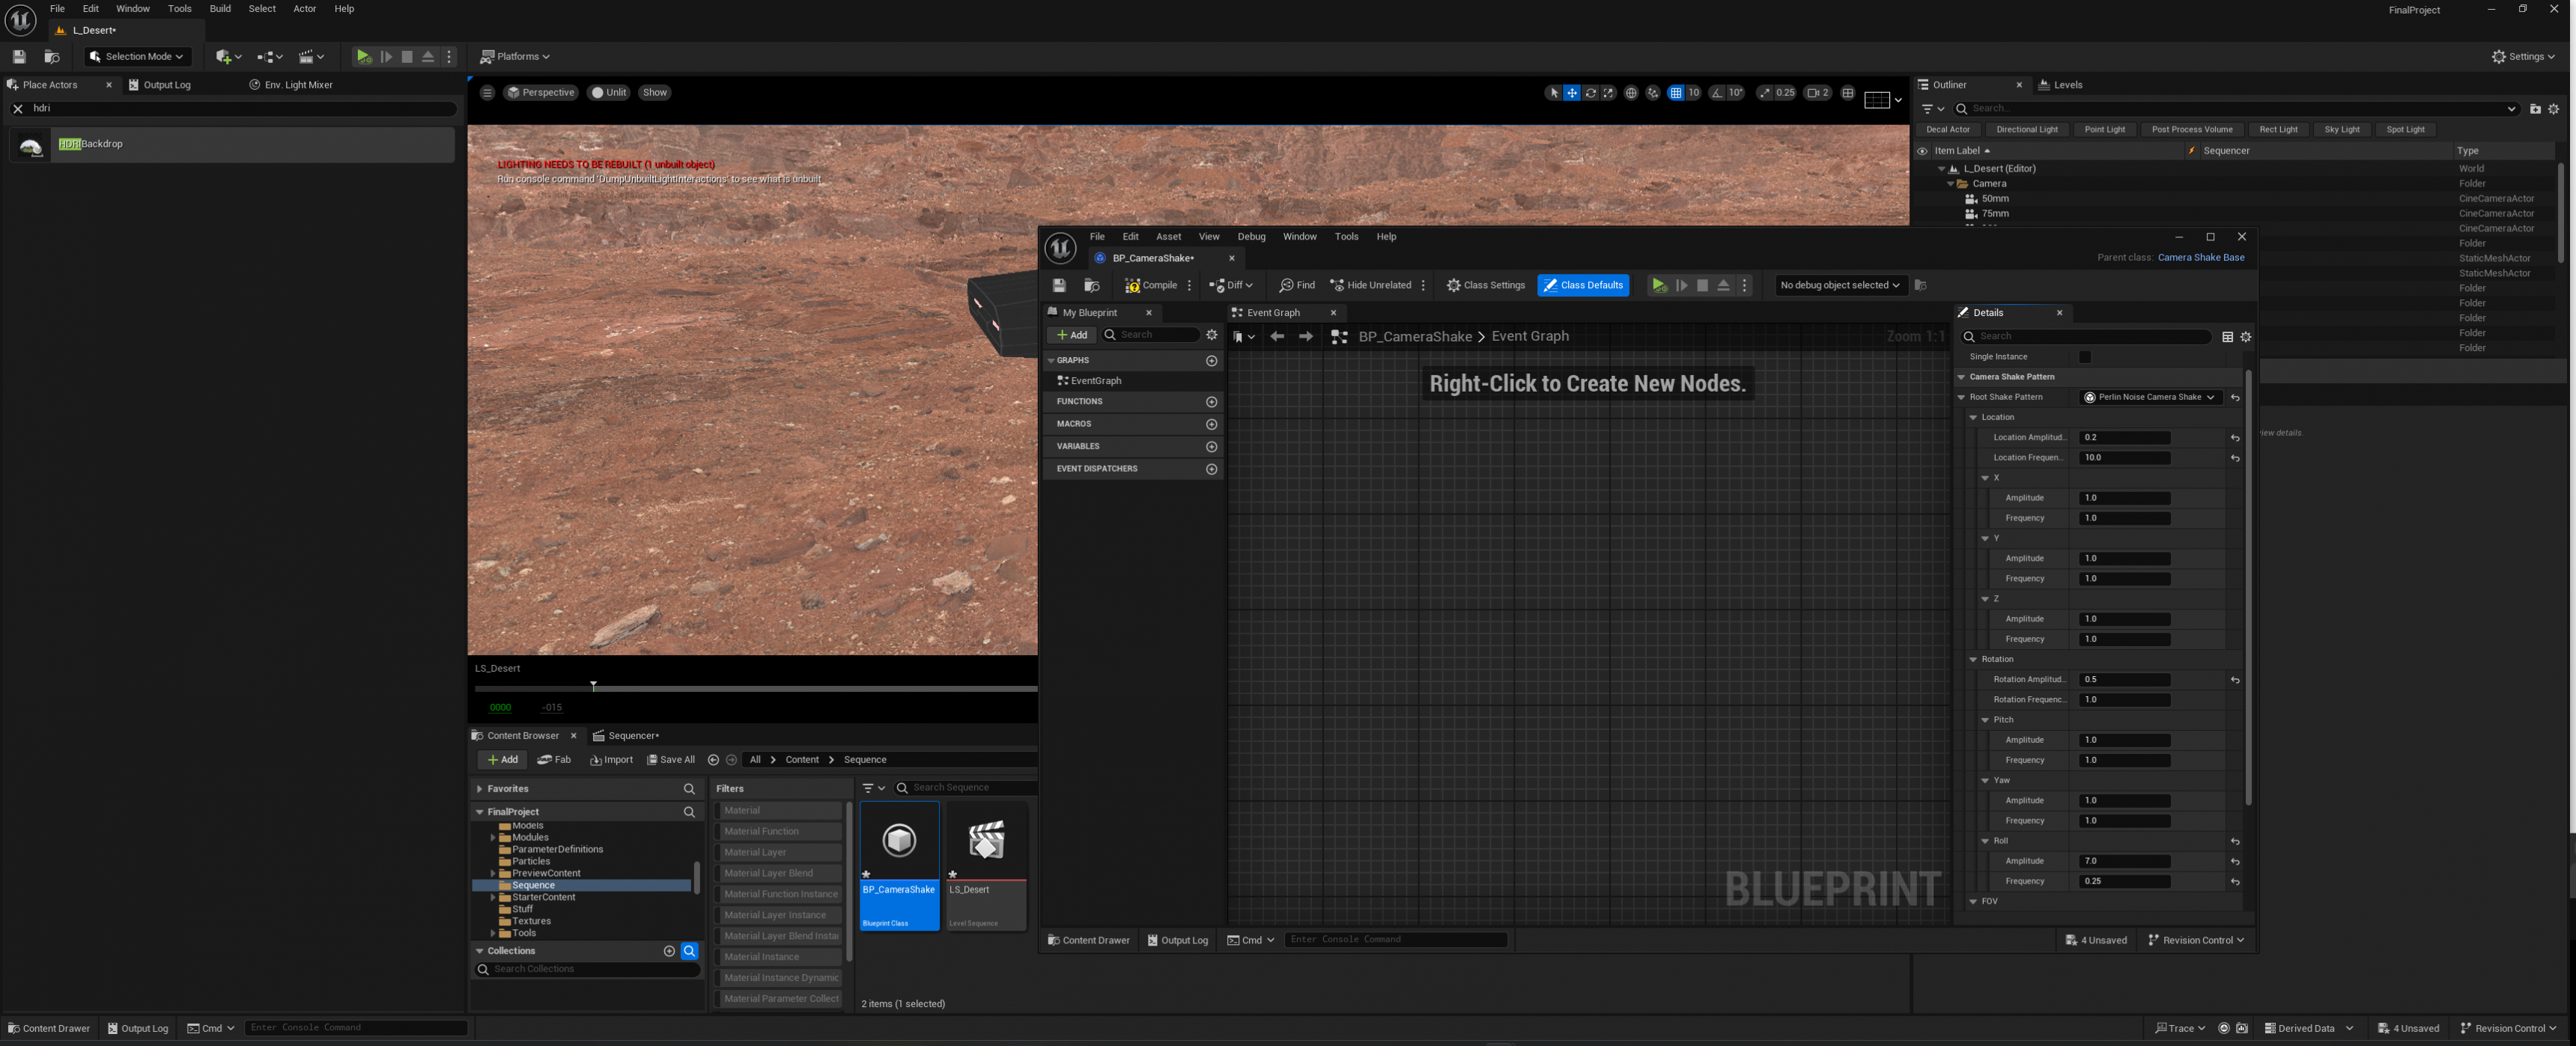Apply the Point Light outliner filter
The image size is (2576, 1046).
point(2105,130)
